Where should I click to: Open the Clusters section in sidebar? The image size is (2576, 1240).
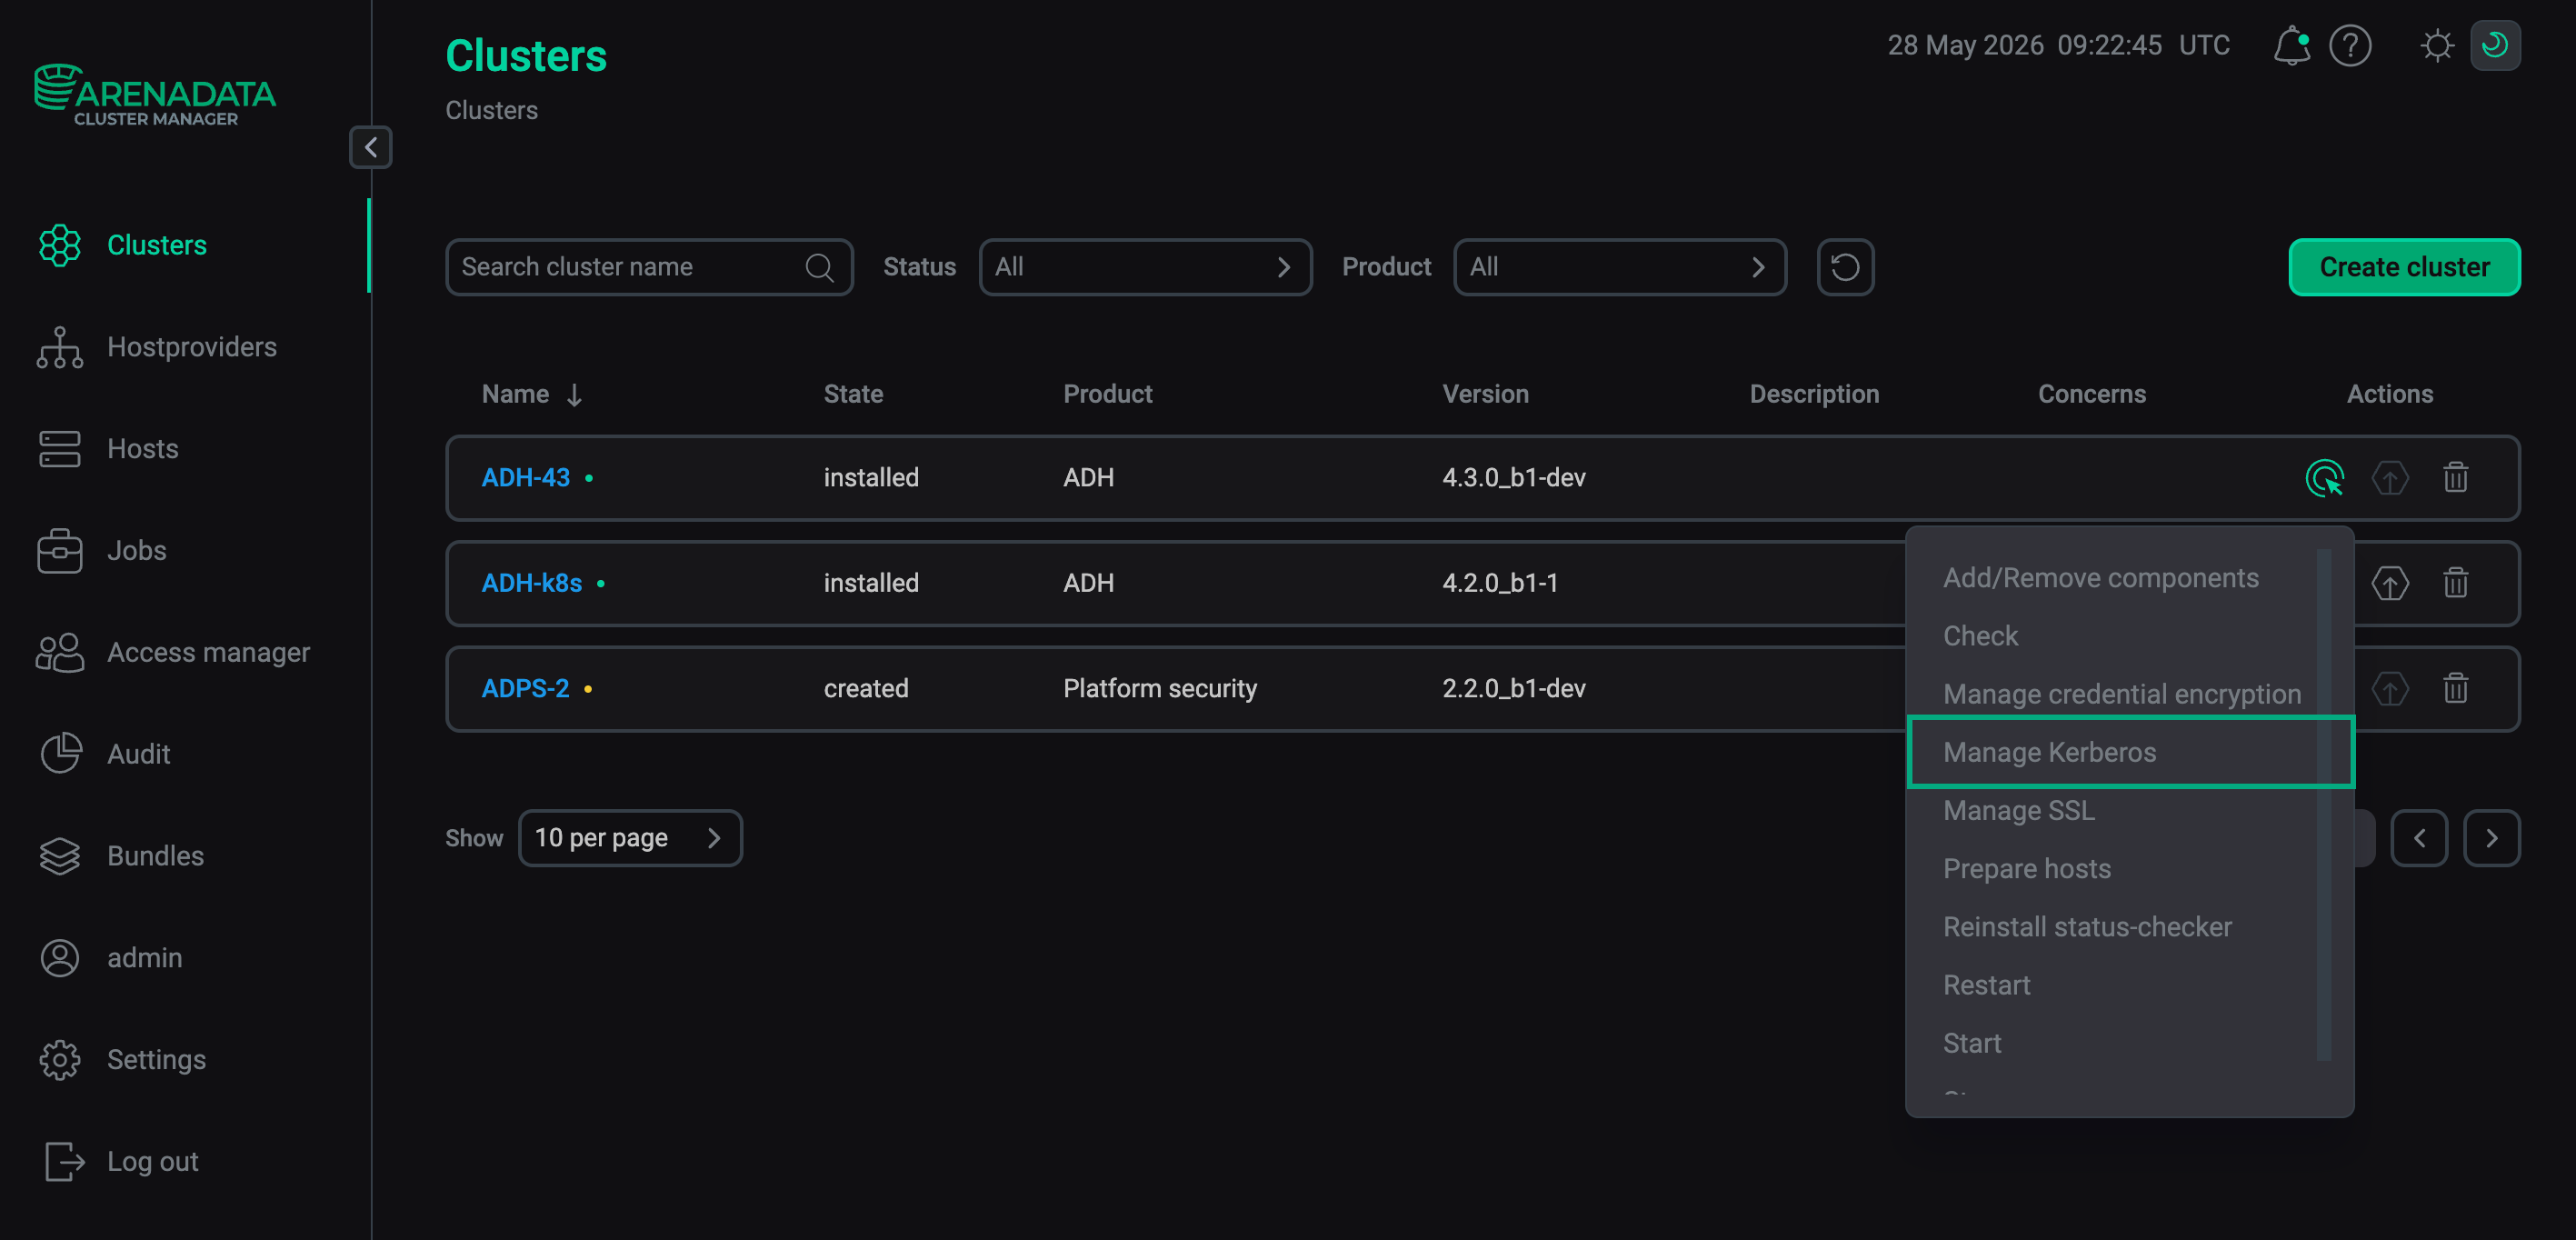(122, 245)
